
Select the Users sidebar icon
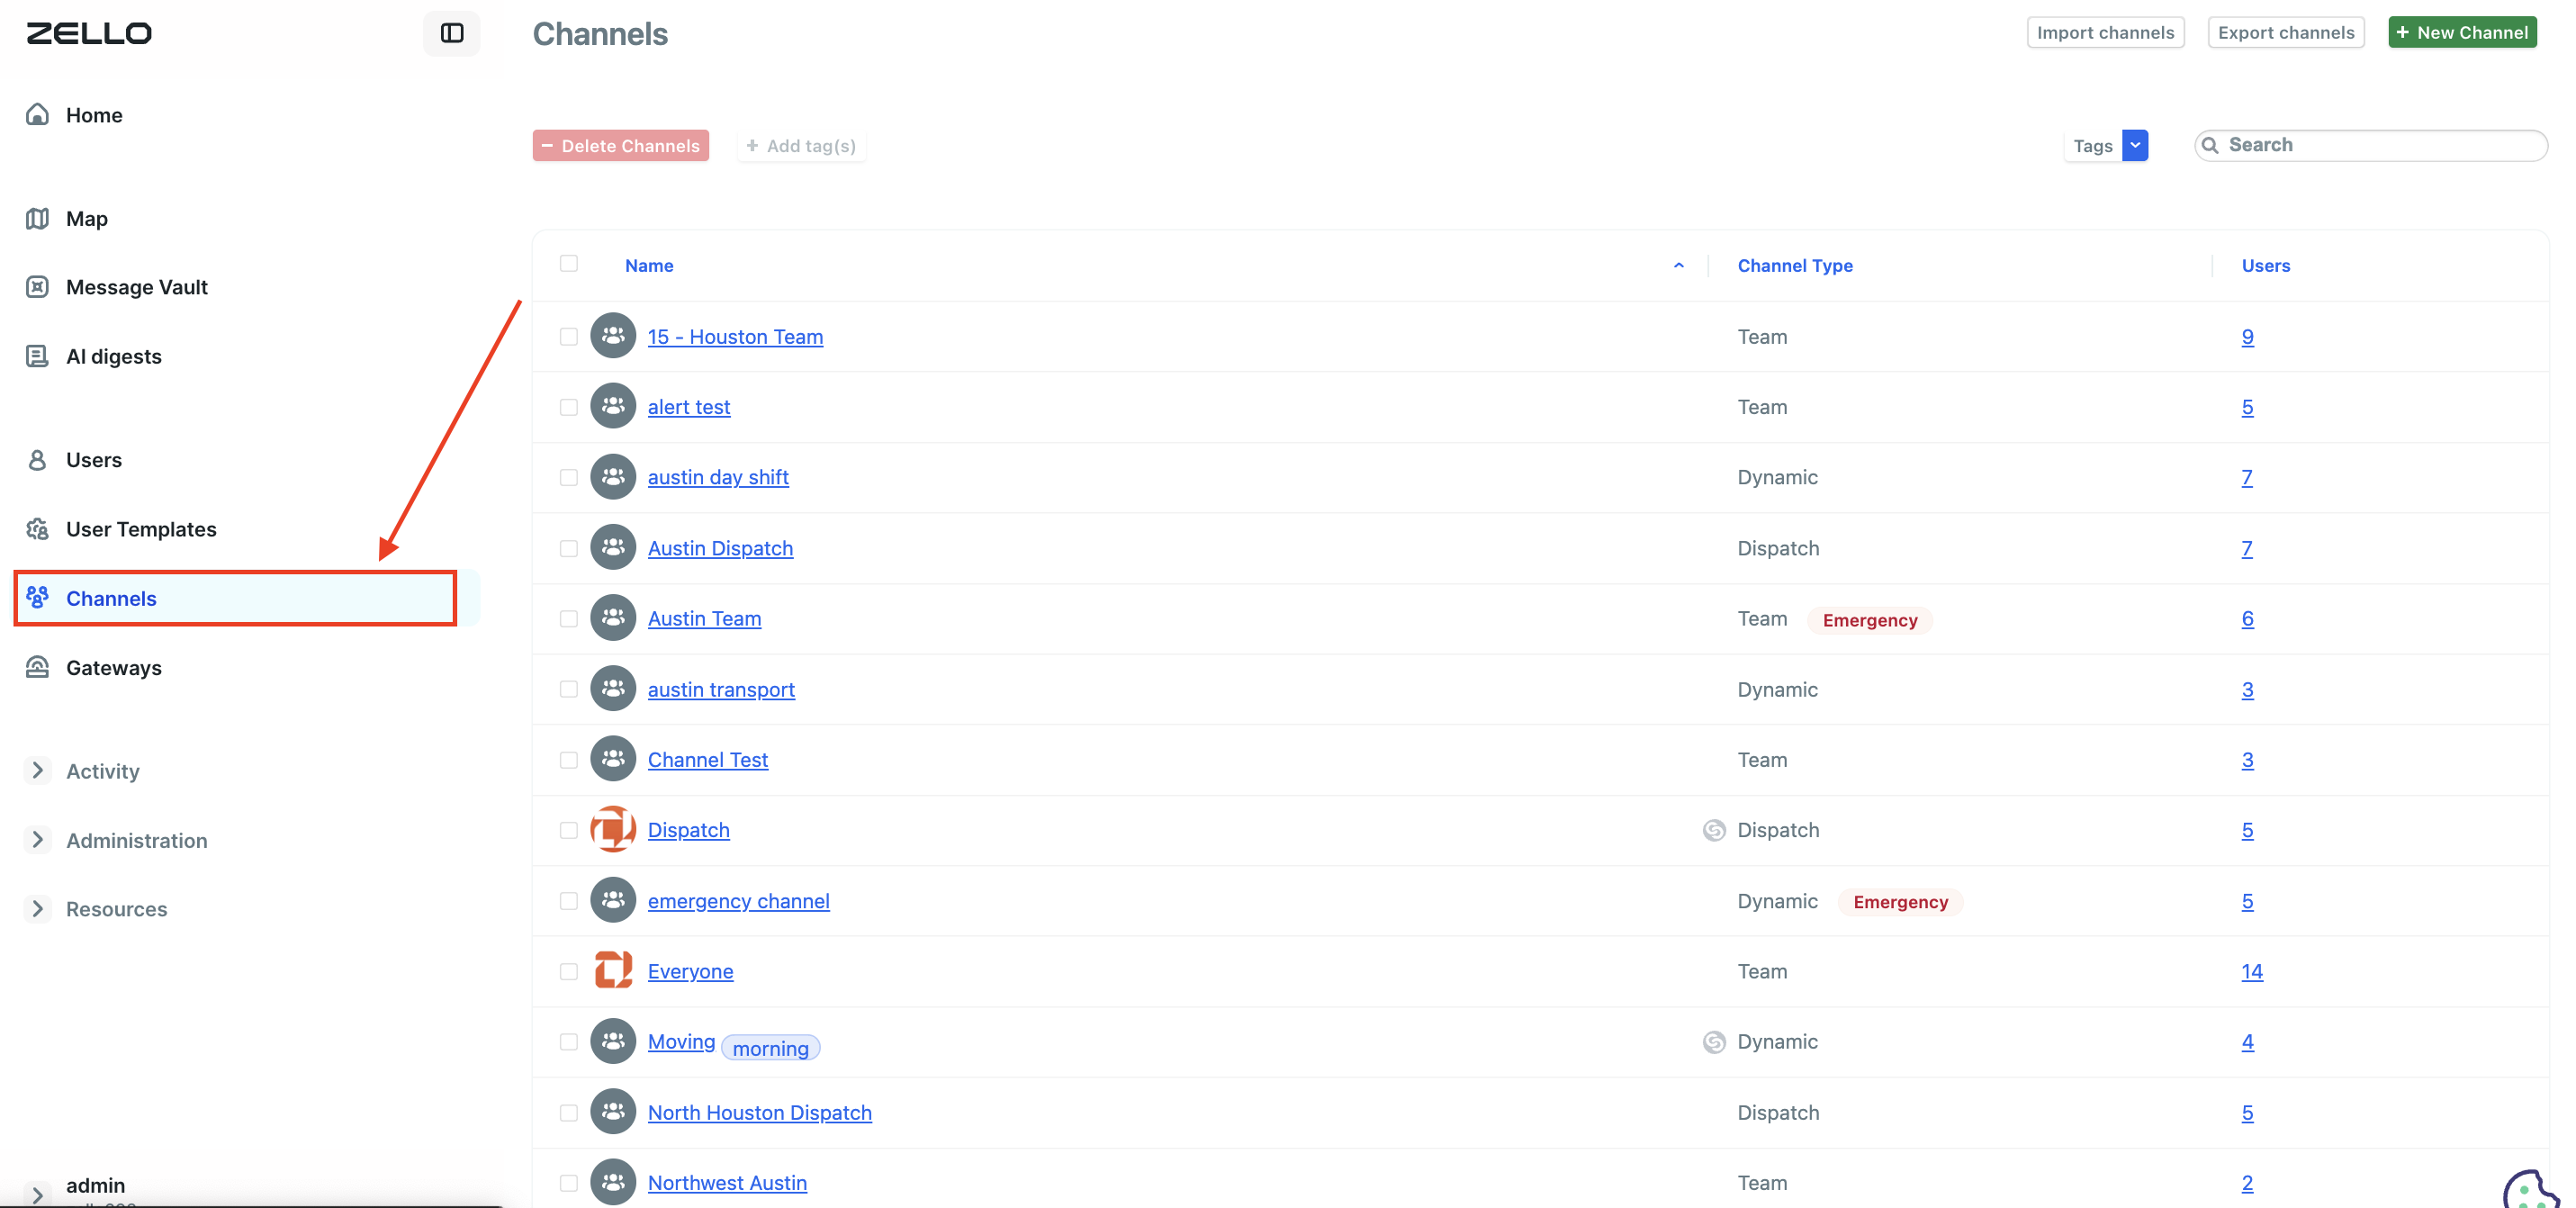pyautogui.click(x=37, y=460)
